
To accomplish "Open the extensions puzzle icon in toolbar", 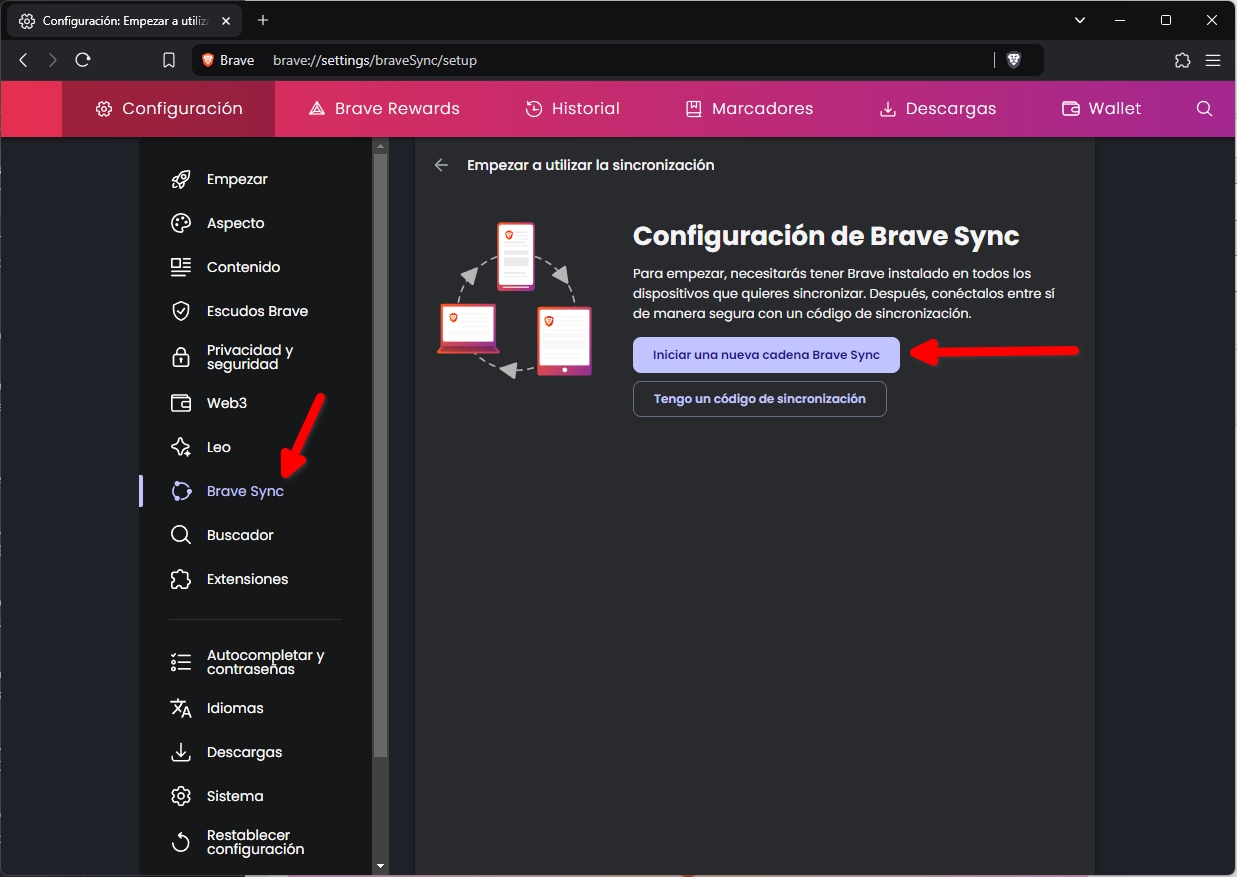I will pyautogui.click(x=1183, y=60).
